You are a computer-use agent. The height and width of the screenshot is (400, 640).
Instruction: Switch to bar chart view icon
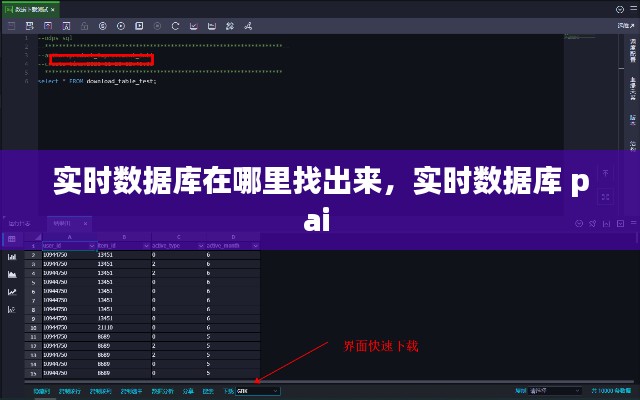(12, 257)
